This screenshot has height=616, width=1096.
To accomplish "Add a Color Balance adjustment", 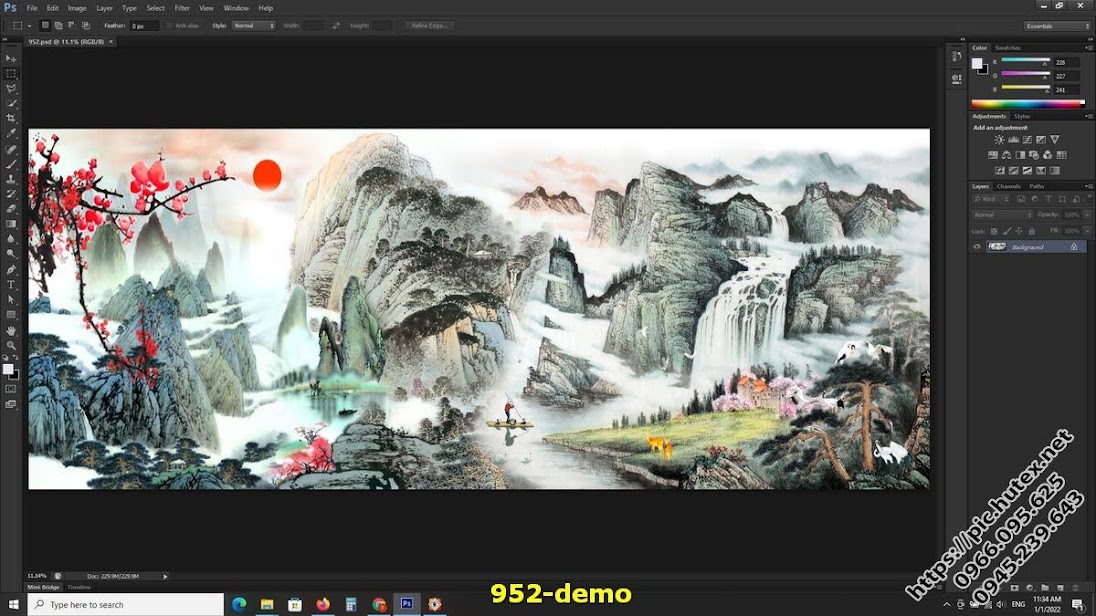I will pos(1007,155).
